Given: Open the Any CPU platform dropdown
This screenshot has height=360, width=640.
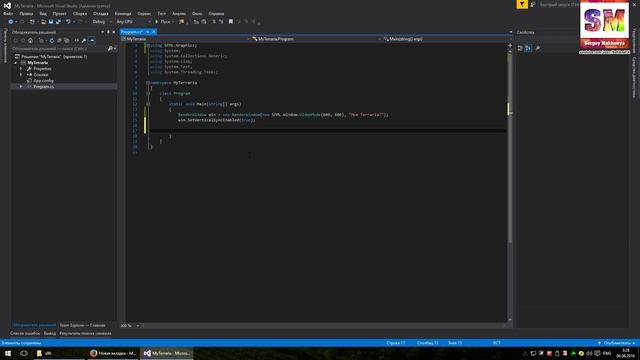Looking at the screenshot, I should tap(133, 22).
